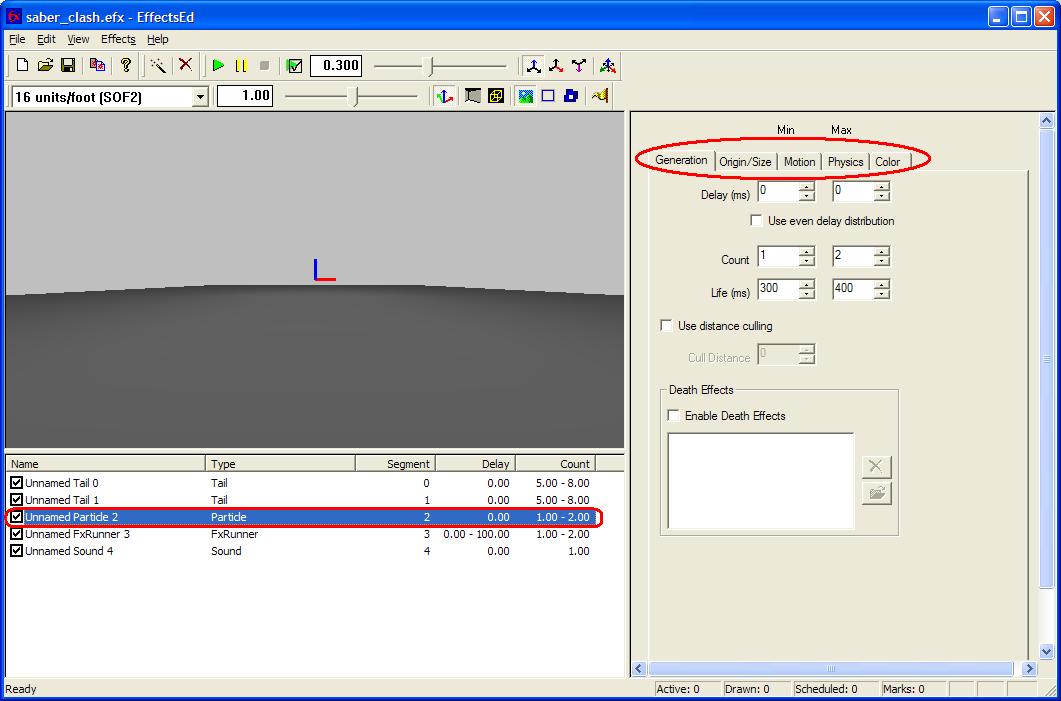Switch to the Motion tab
The image size is (1061, 701).
click(x=799, y=162)
